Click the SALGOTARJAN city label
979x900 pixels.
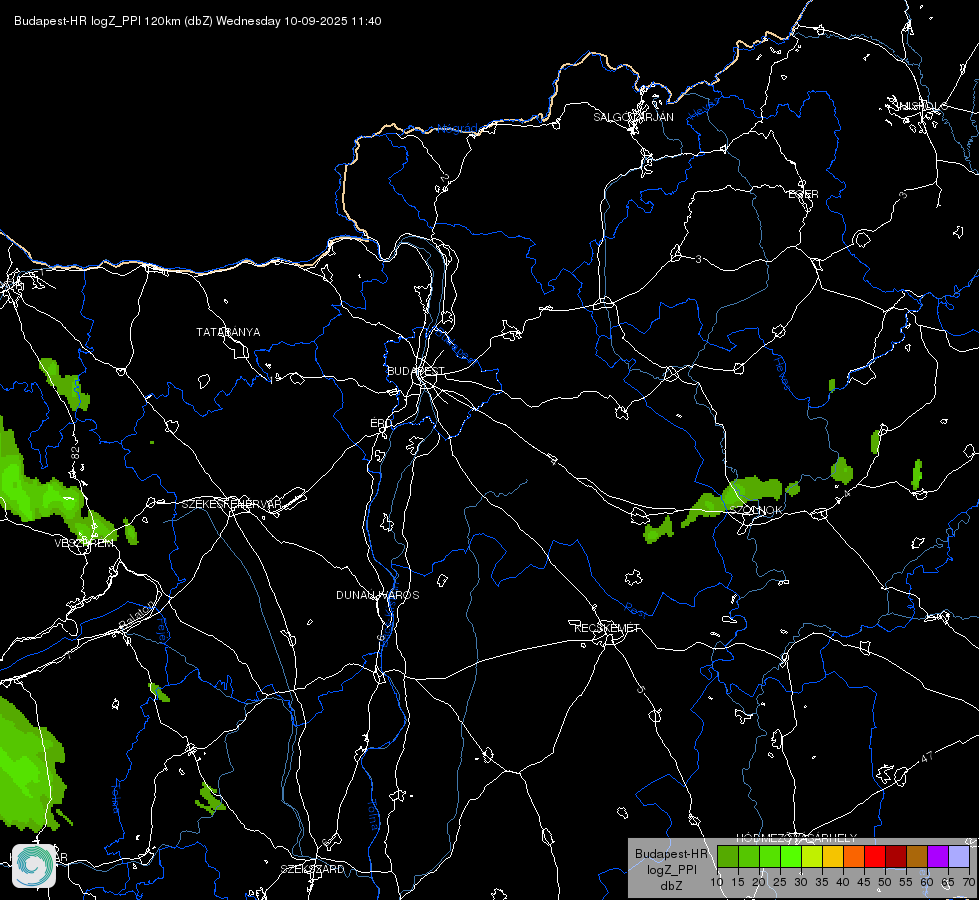633,117
